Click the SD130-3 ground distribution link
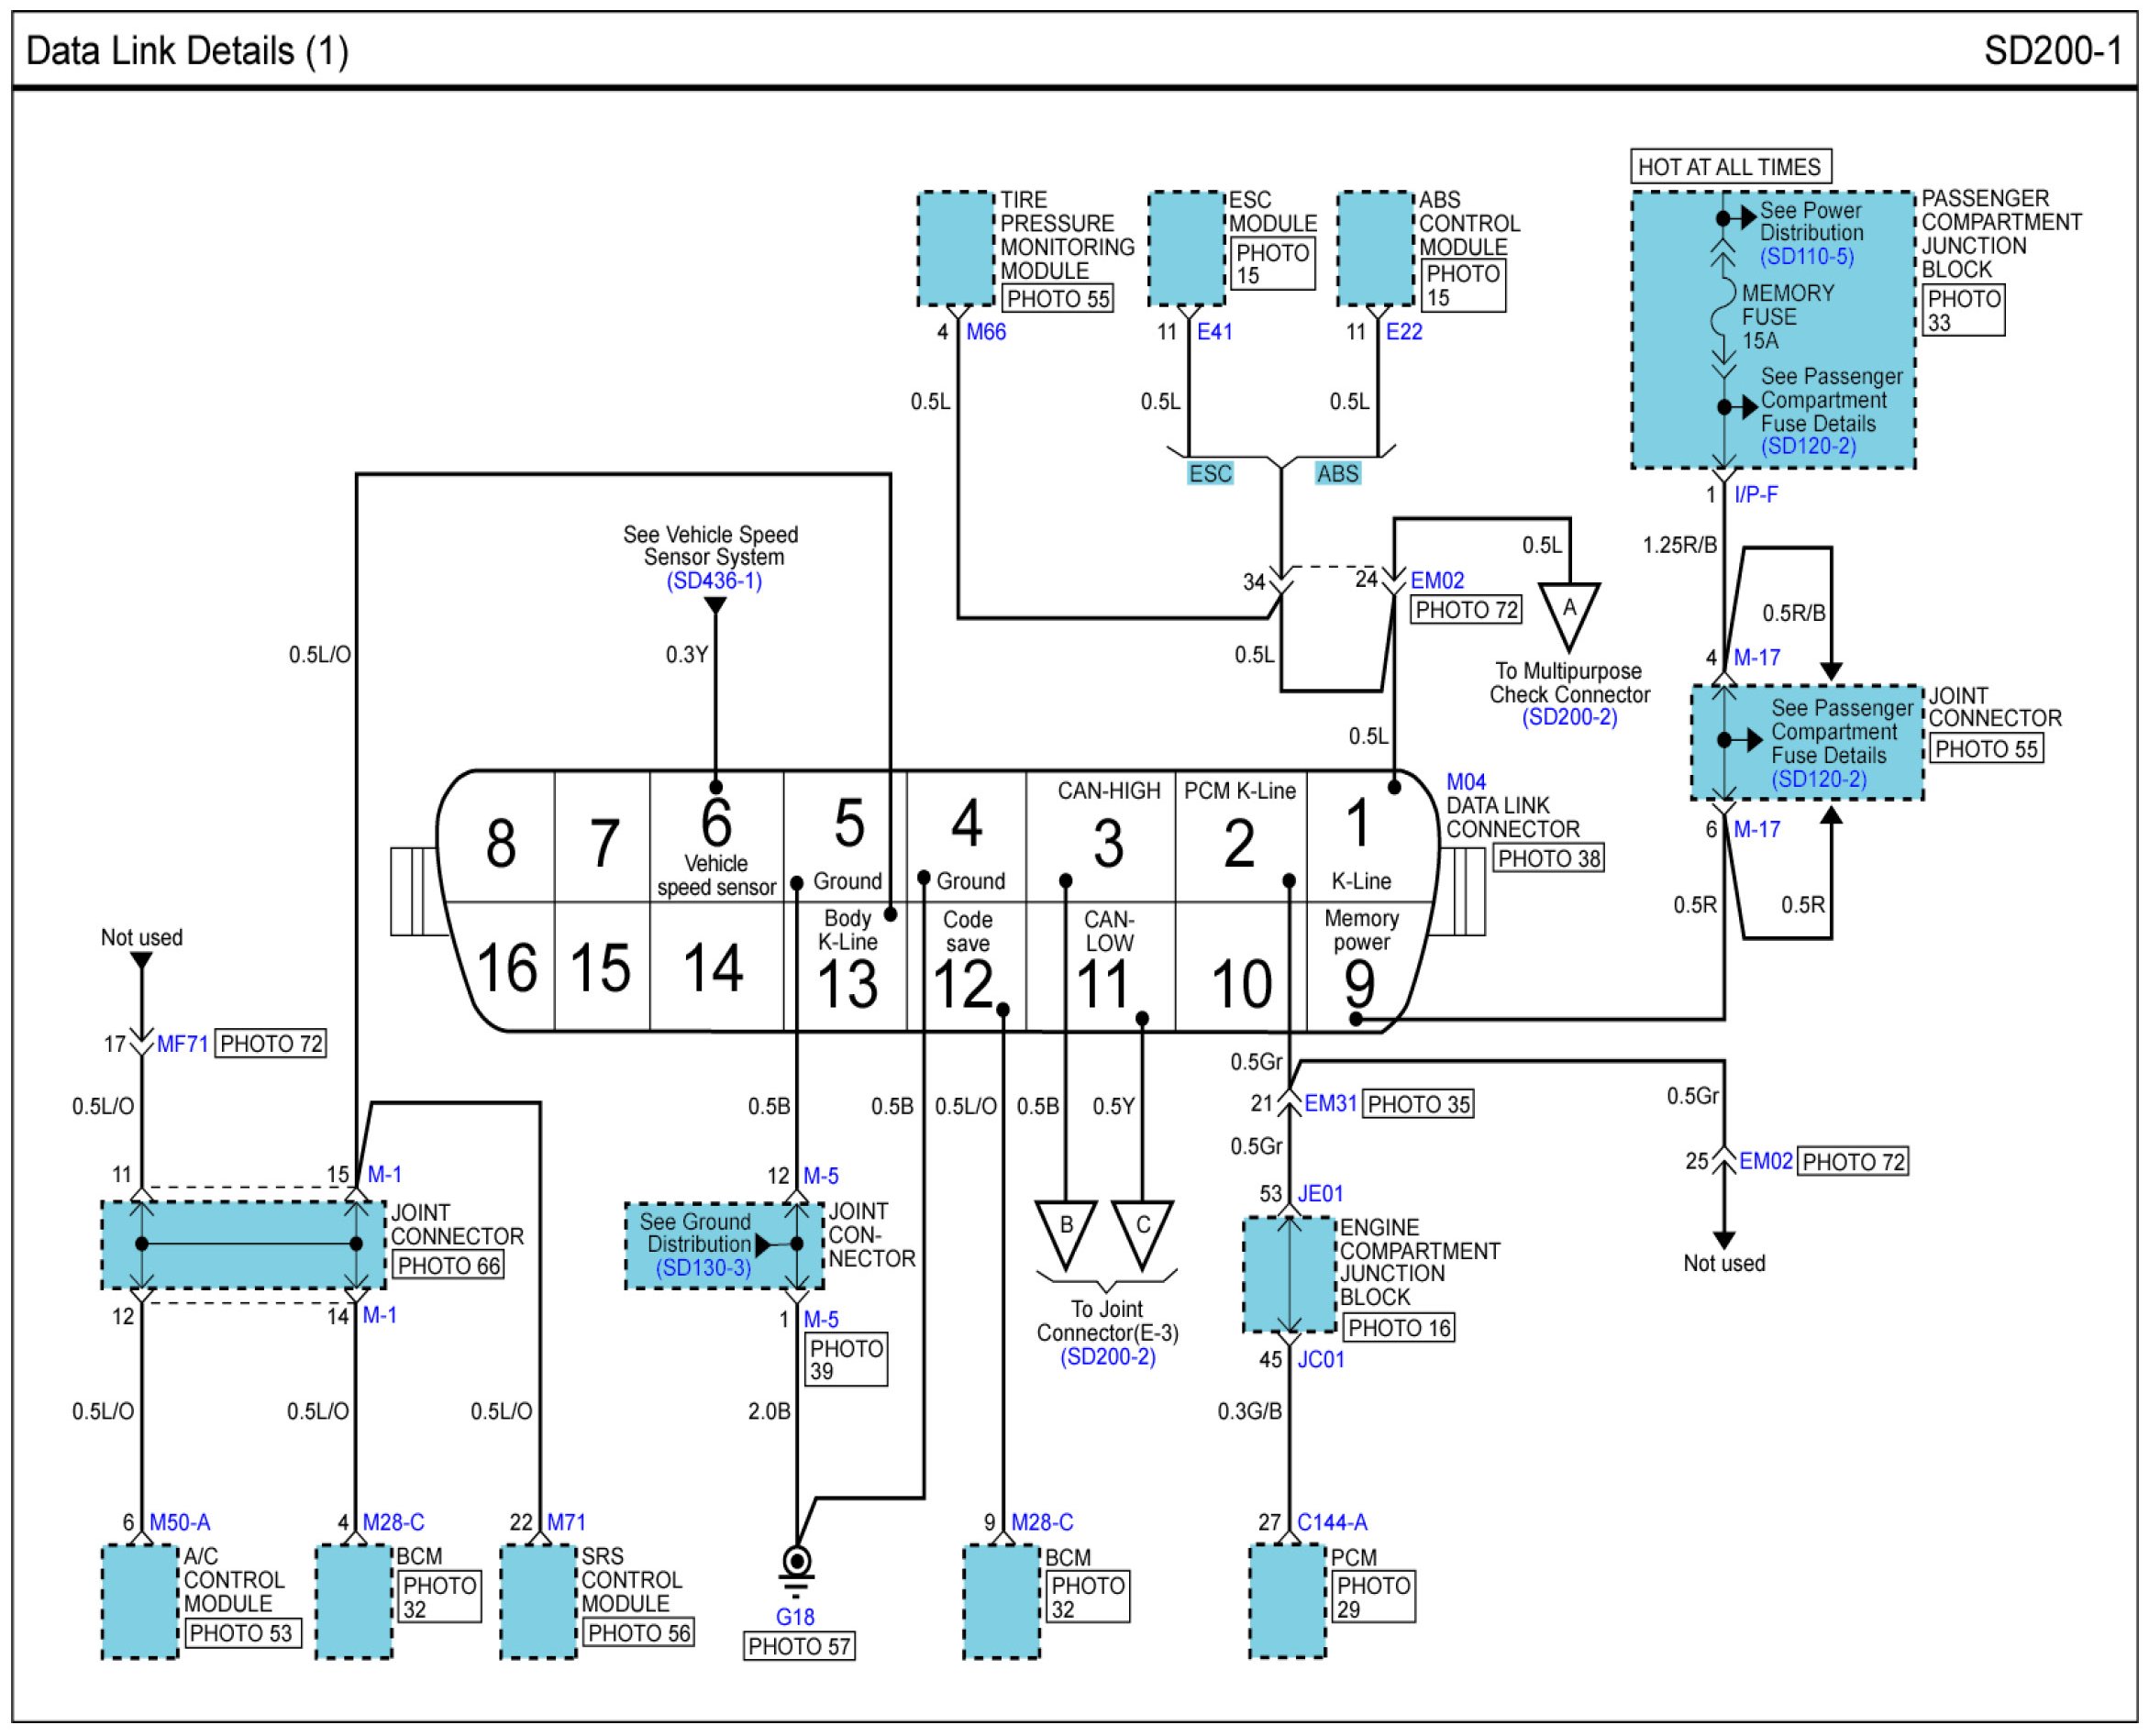The image size is (2149, 1736). click(x=703, y=1268)
